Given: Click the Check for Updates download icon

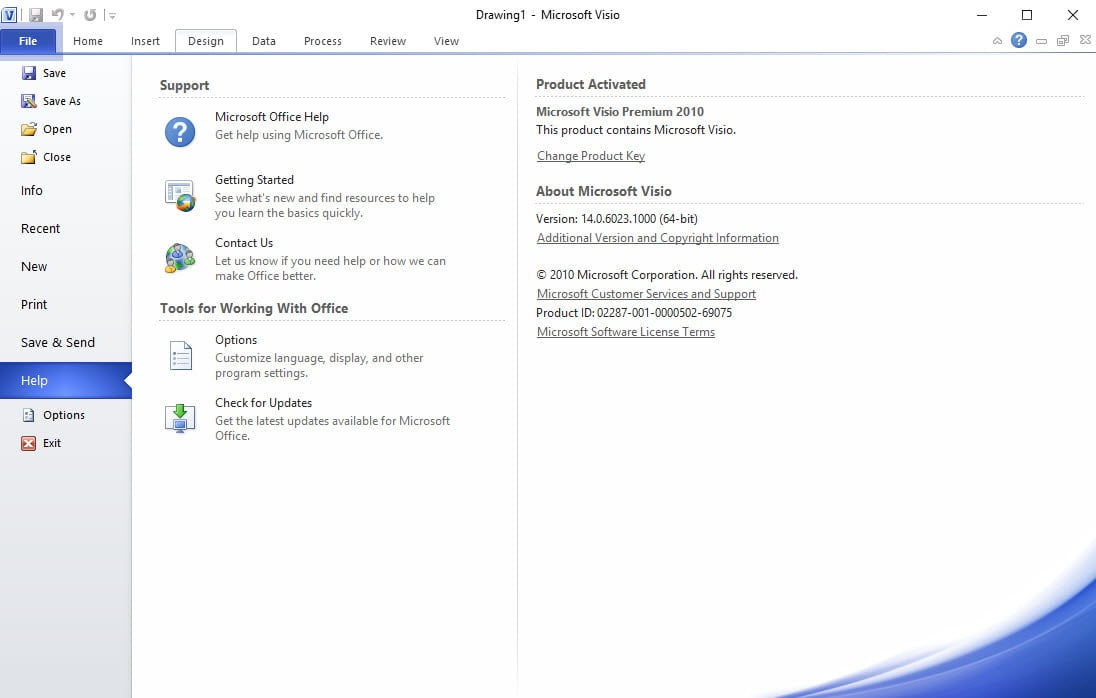Looking at the screenshot, I should tap(180, 419).
